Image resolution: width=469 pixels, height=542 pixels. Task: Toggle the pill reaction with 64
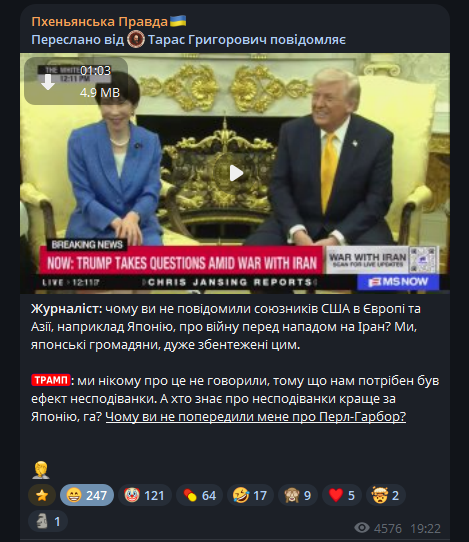(199, 495)
